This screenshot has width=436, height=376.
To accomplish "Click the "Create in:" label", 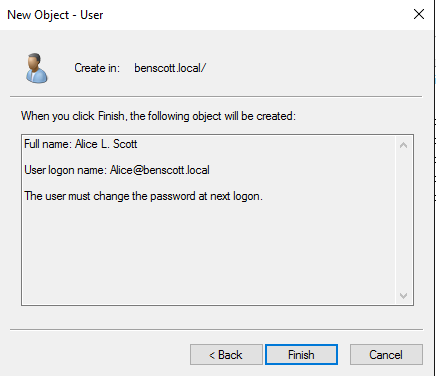I will 97,68.
